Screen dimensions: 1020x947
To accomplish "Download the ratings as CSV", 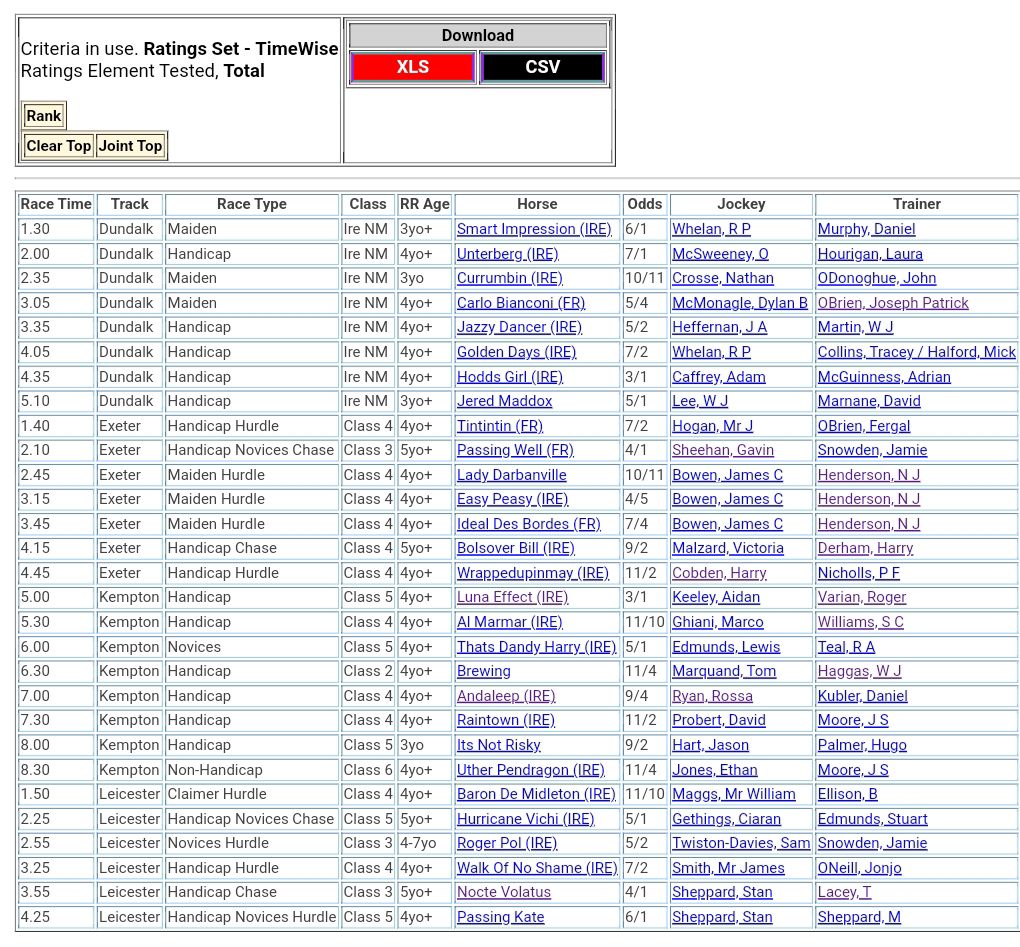I will click(x=543, y=67).
